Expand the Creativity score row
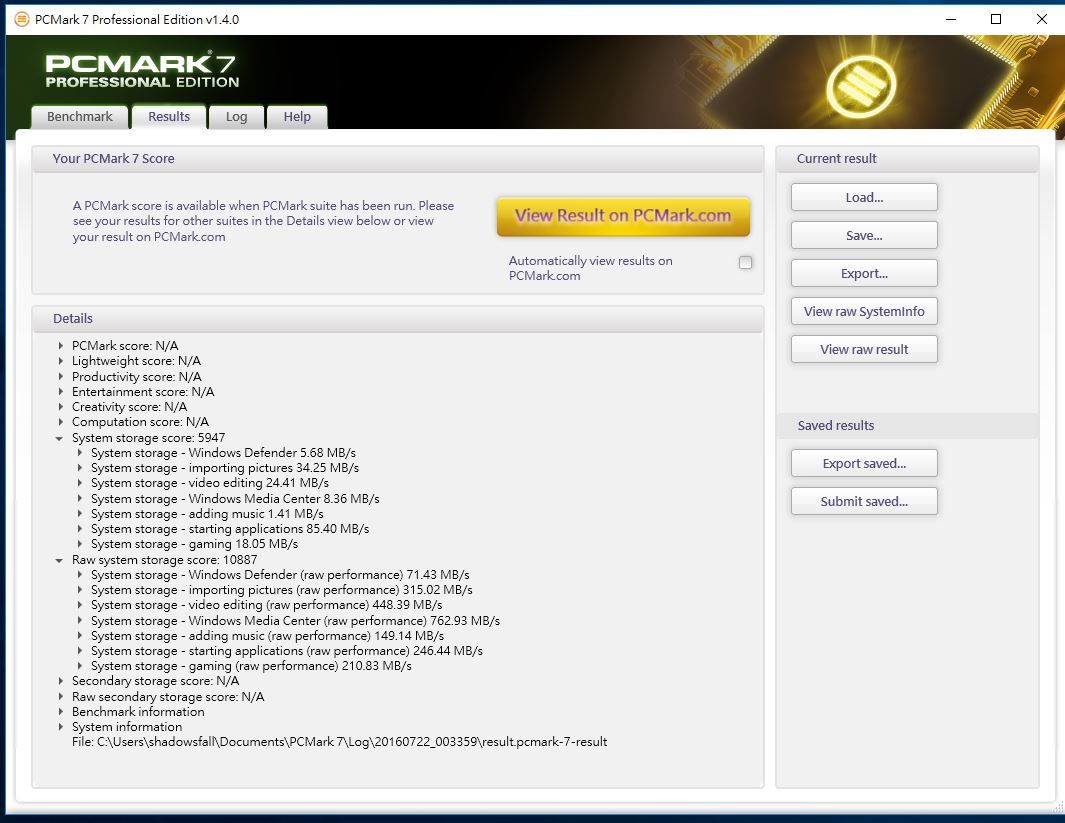This screenshot has width=1065, height=823. point(60,407)
